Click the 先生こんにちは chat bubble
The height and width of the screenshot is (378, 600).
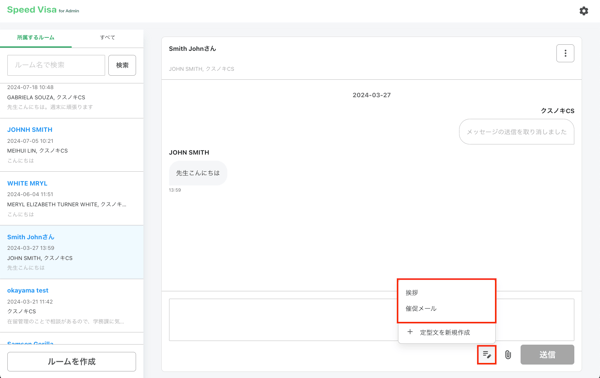198,173
